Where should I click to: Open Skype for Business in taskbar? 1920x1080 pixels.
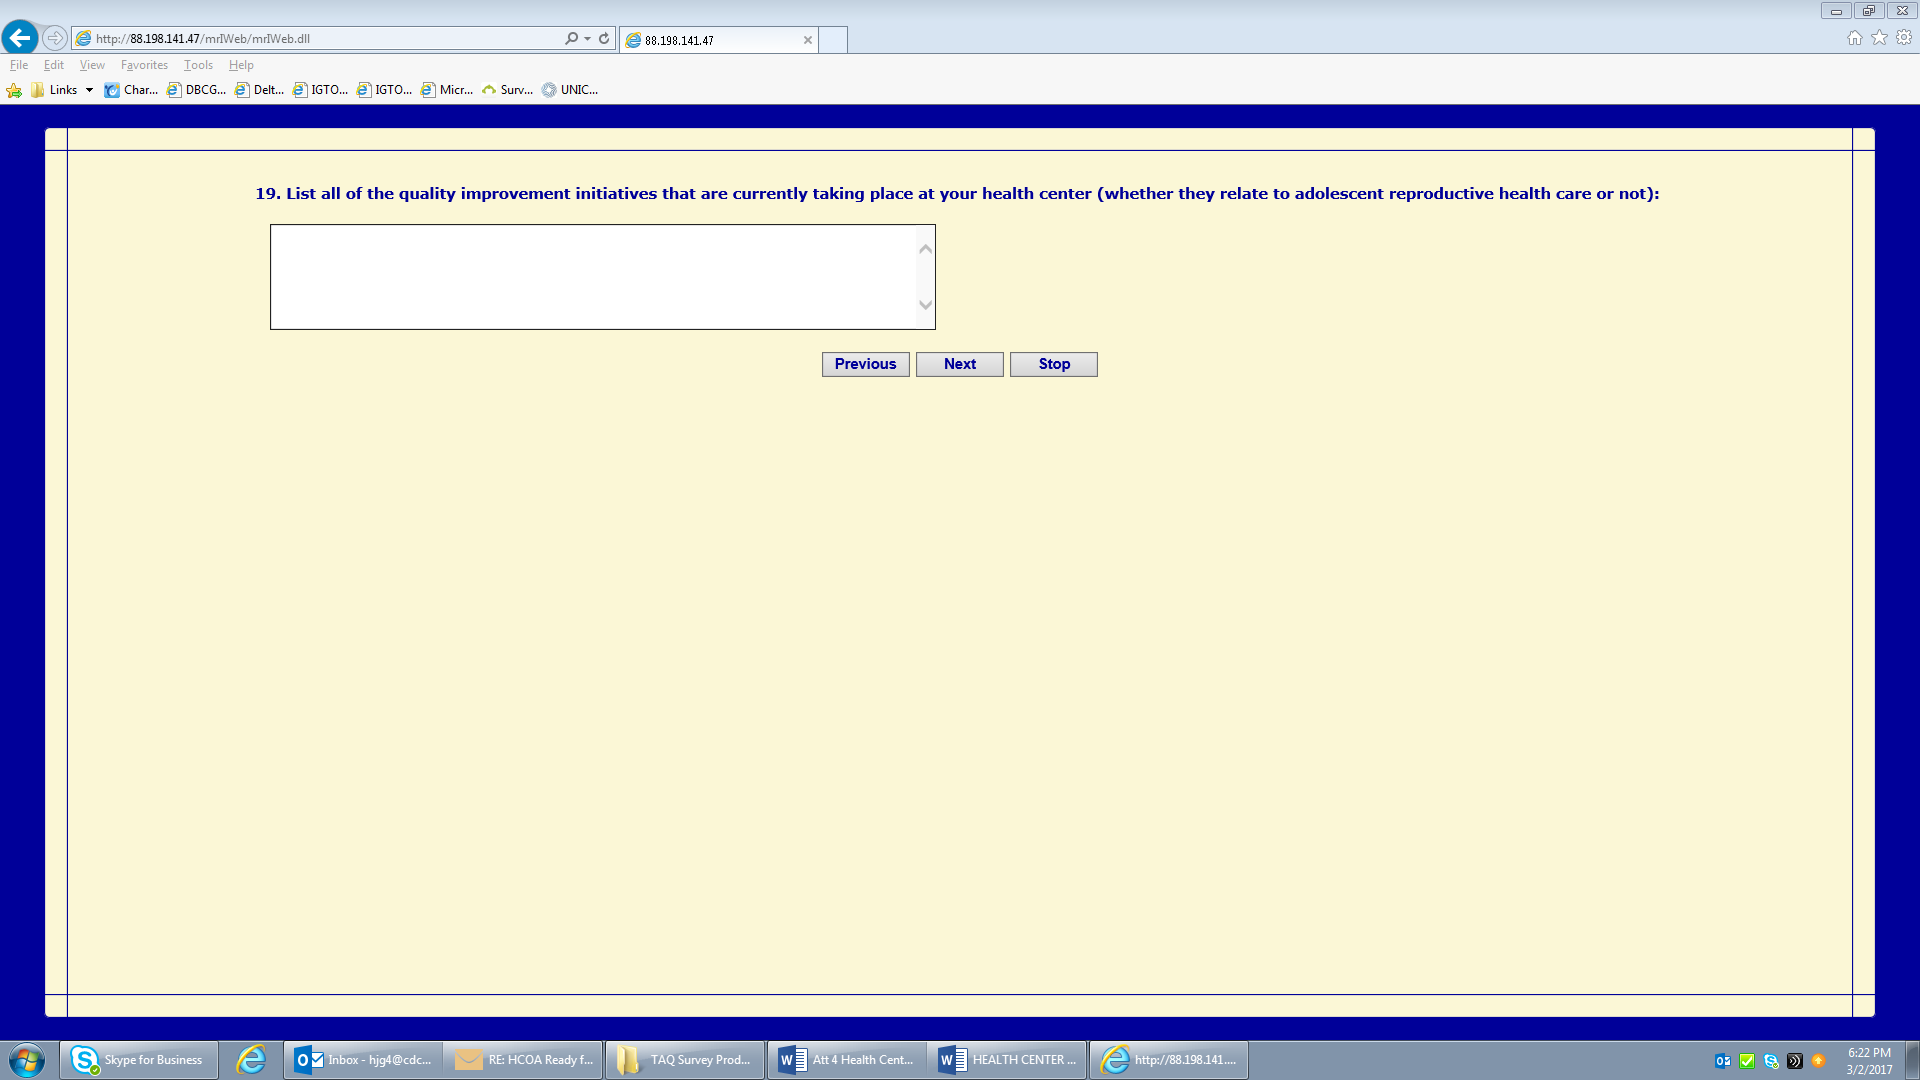coord(139,1060)
